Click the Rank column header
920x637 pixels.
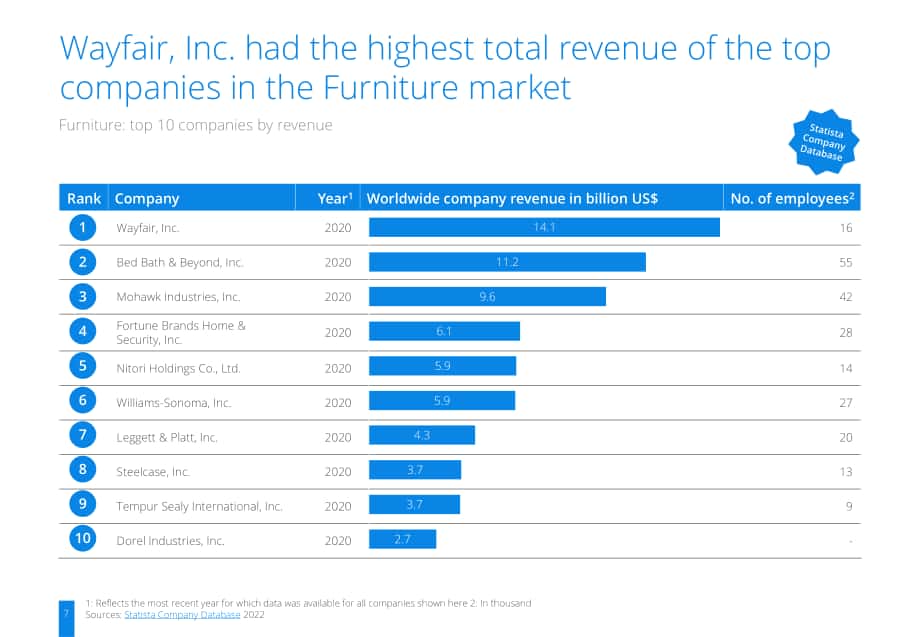click(83, 198)
